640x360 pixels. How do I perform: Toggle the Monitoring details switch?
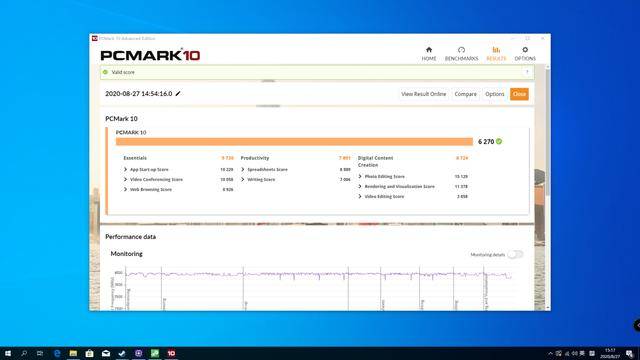(x=515, y=254)
